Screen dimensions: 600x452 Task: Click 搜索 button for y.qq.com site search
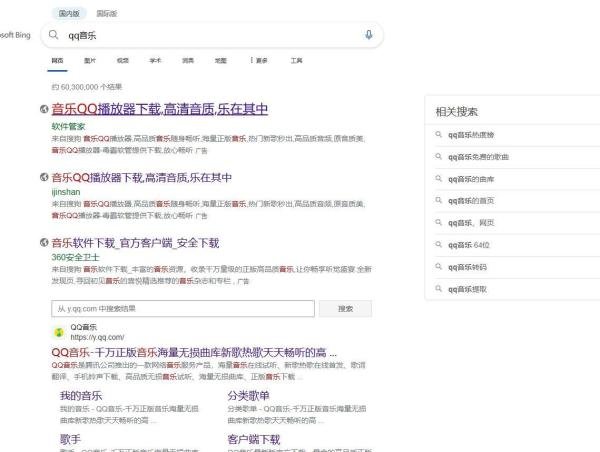345,308
